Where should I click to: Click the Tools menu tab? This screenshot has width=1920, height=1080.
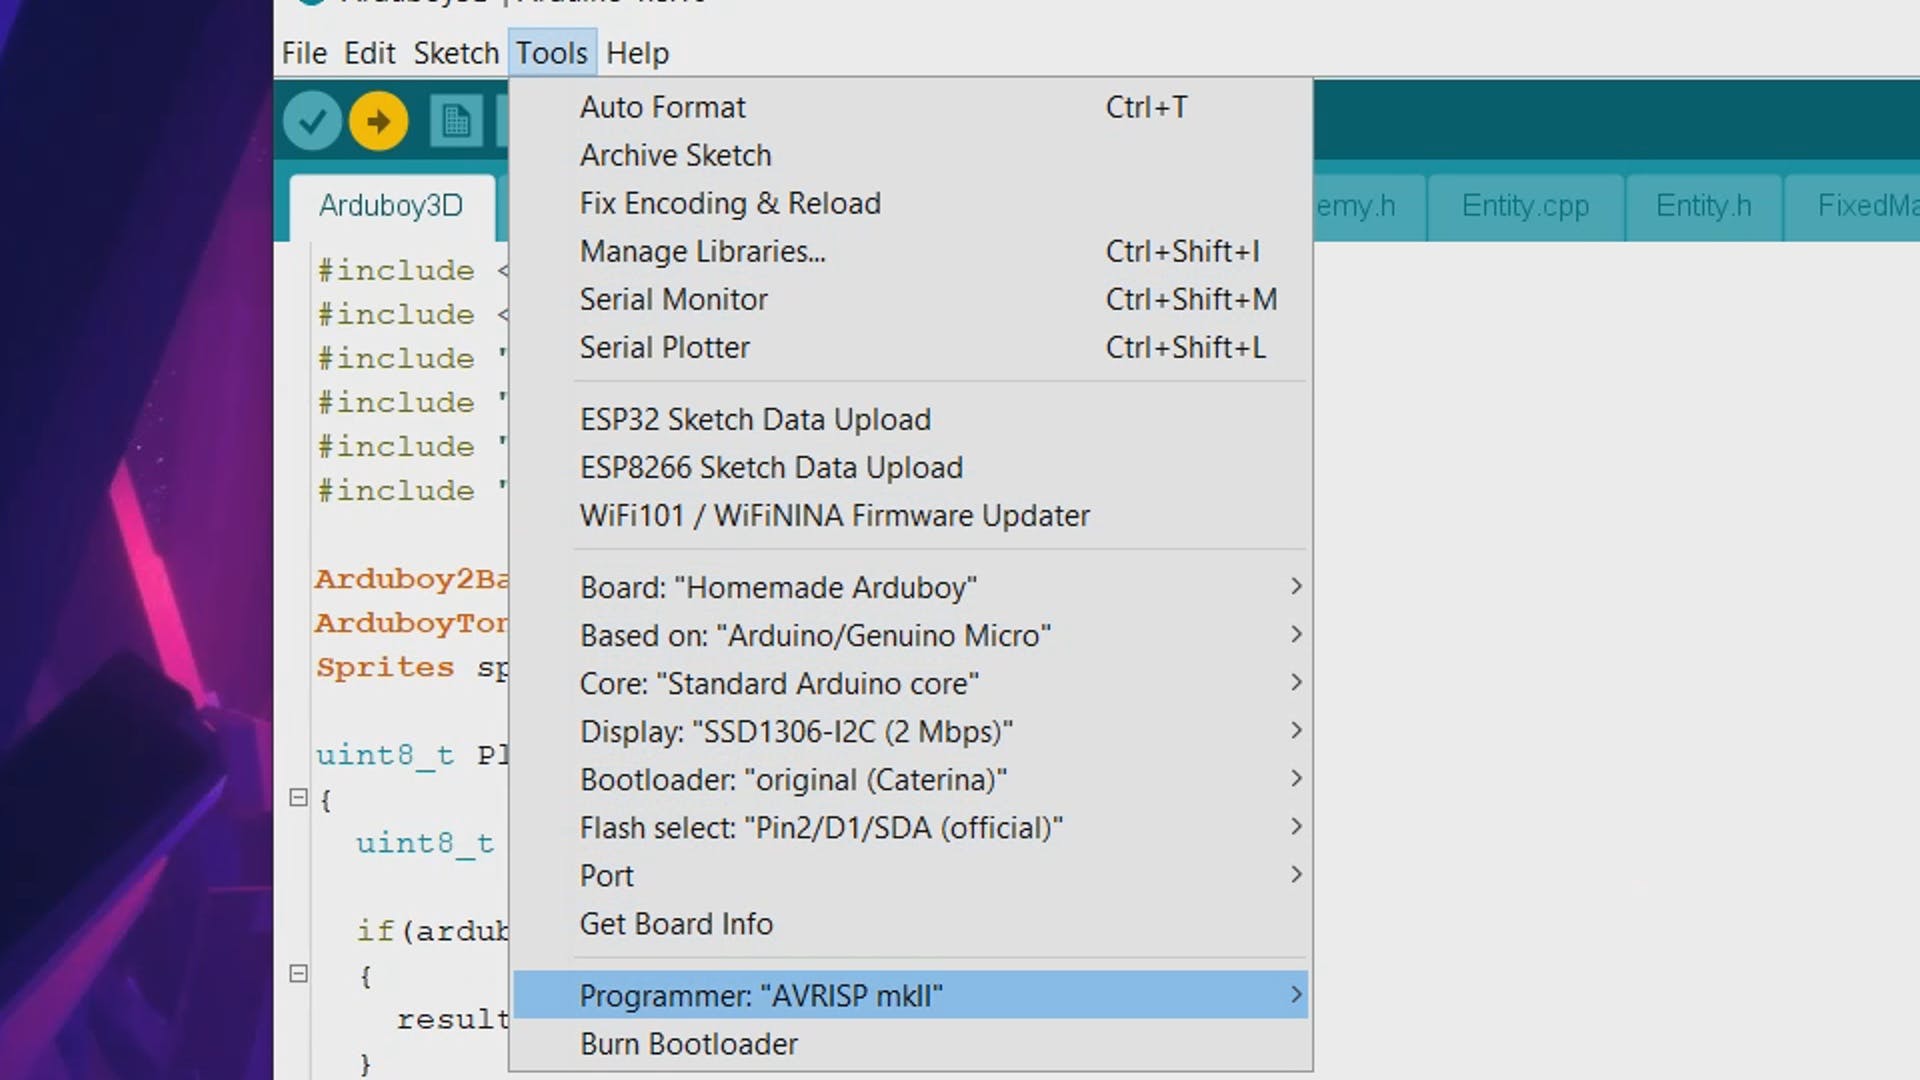tap(551, 53)
